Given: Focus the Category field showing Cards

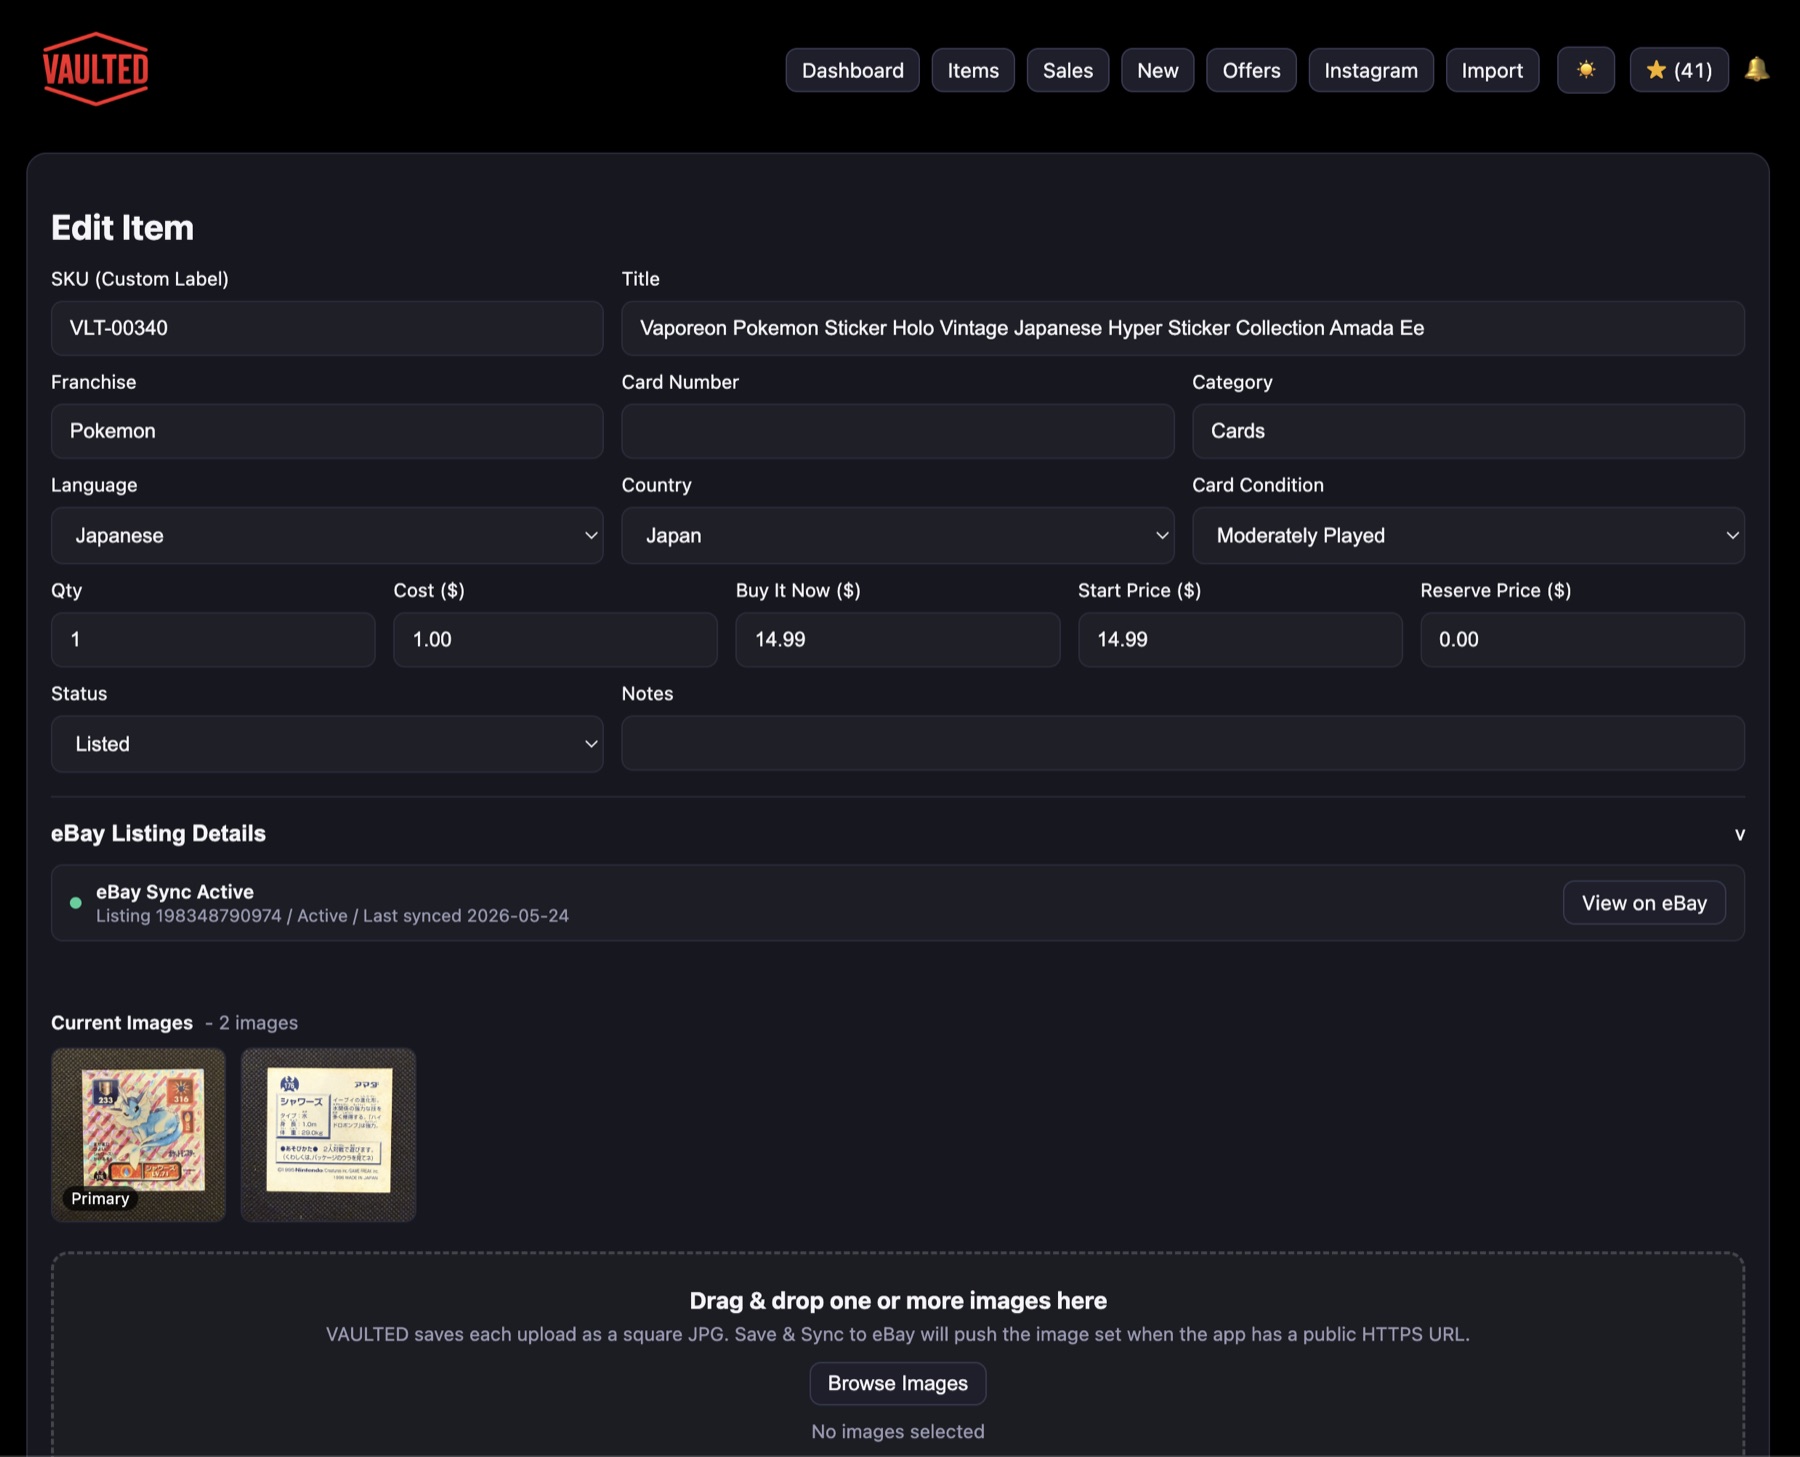Looking at the screenshot, I should (x=1468, y=431).
